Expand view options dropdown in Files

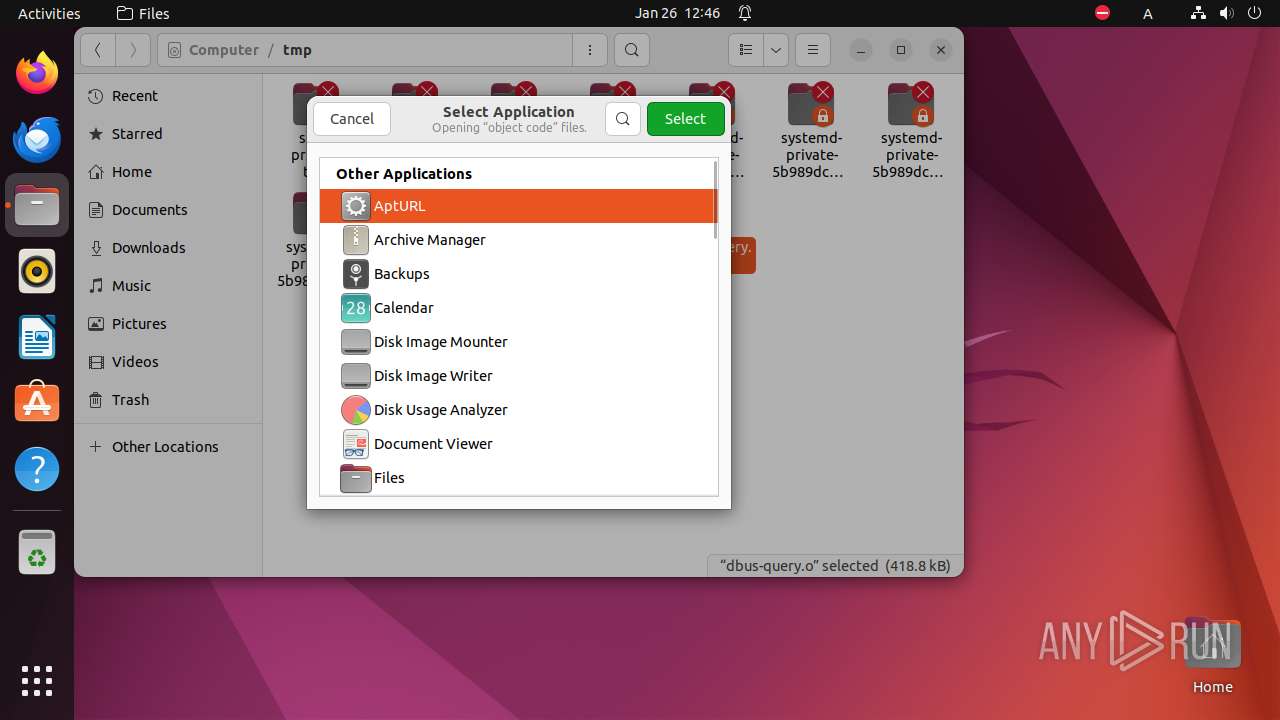[776, 50]
